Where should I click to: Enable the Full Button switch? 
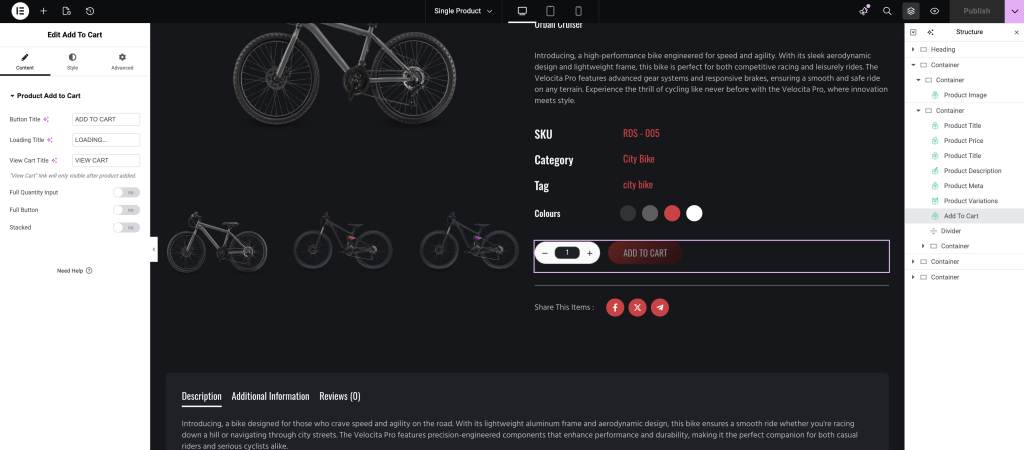pyautogui.click(x=126, y=210)
